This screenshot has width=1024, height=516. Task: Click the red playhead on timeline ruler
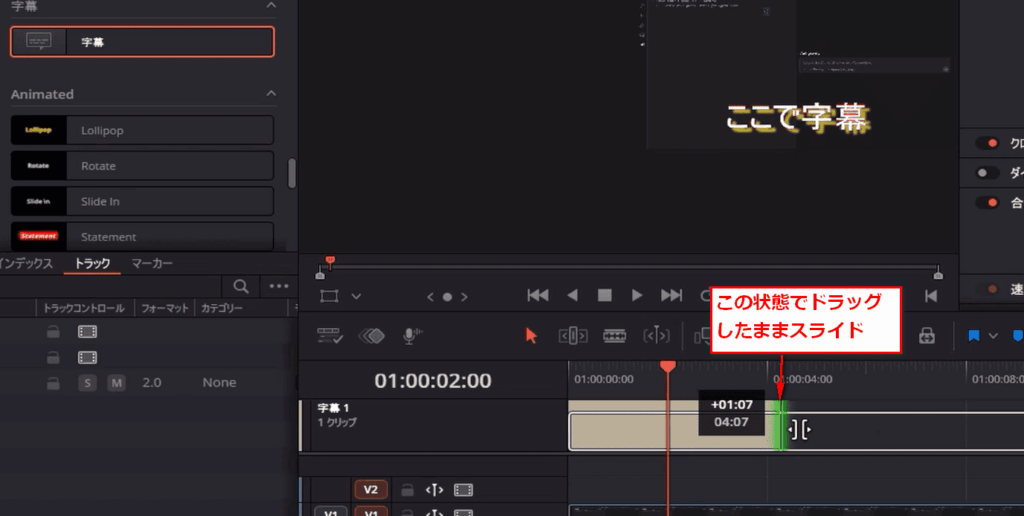point(668,368)
